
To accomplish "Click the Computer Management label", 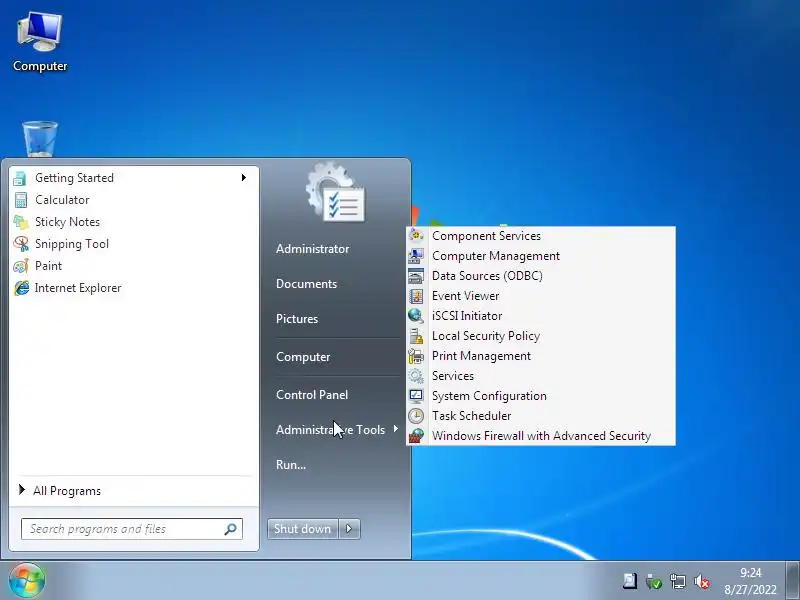I will tap(496, 256).
